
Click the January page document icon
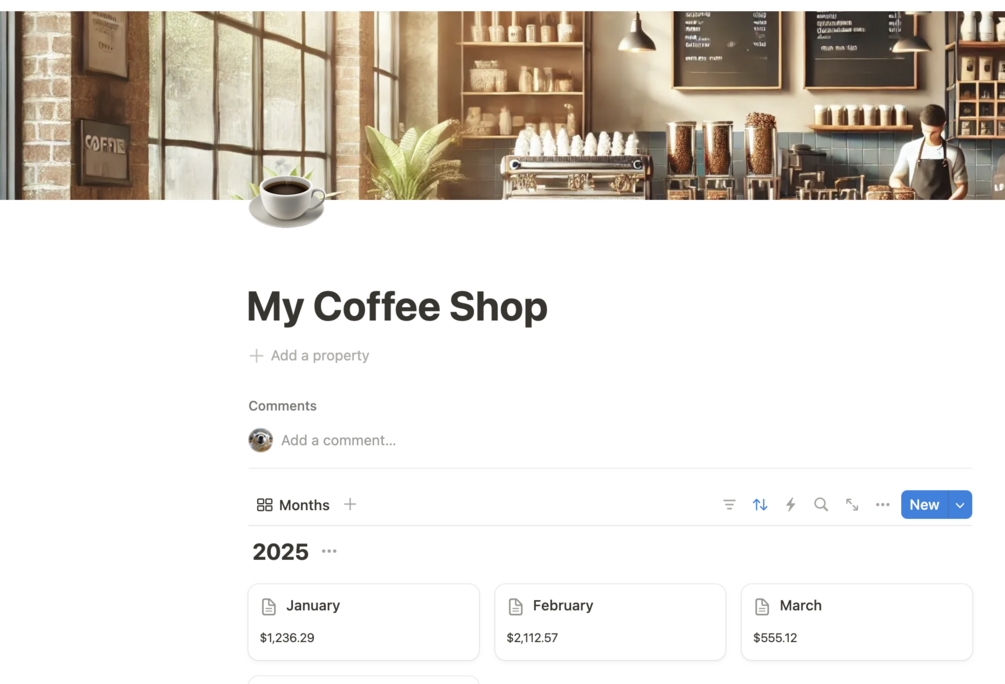point(269,606)
